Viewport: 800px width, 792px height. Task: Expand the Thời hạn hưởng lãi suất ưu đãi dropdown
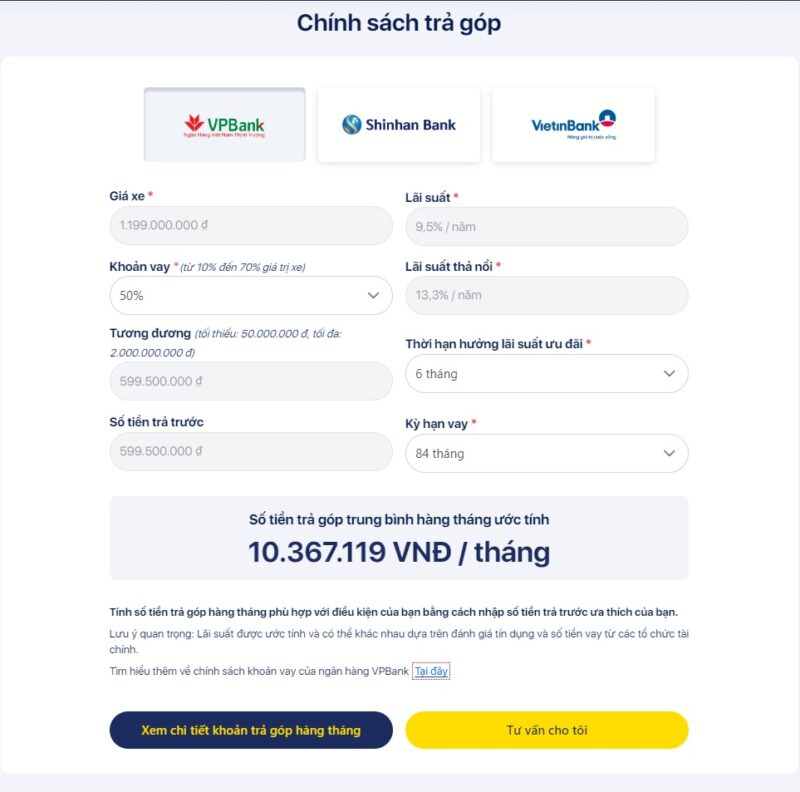tap(547, 373)
